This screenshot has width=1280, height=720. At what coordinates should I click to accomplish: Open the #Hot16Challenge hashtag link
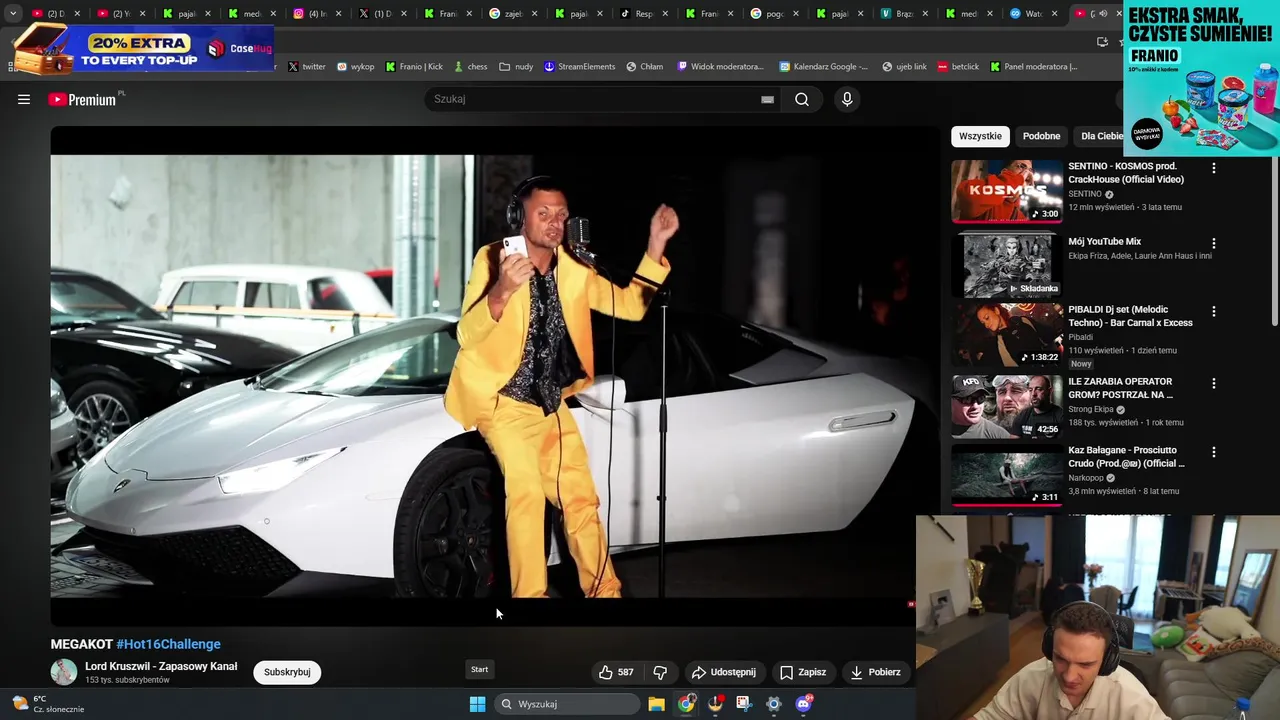[168, 644]
